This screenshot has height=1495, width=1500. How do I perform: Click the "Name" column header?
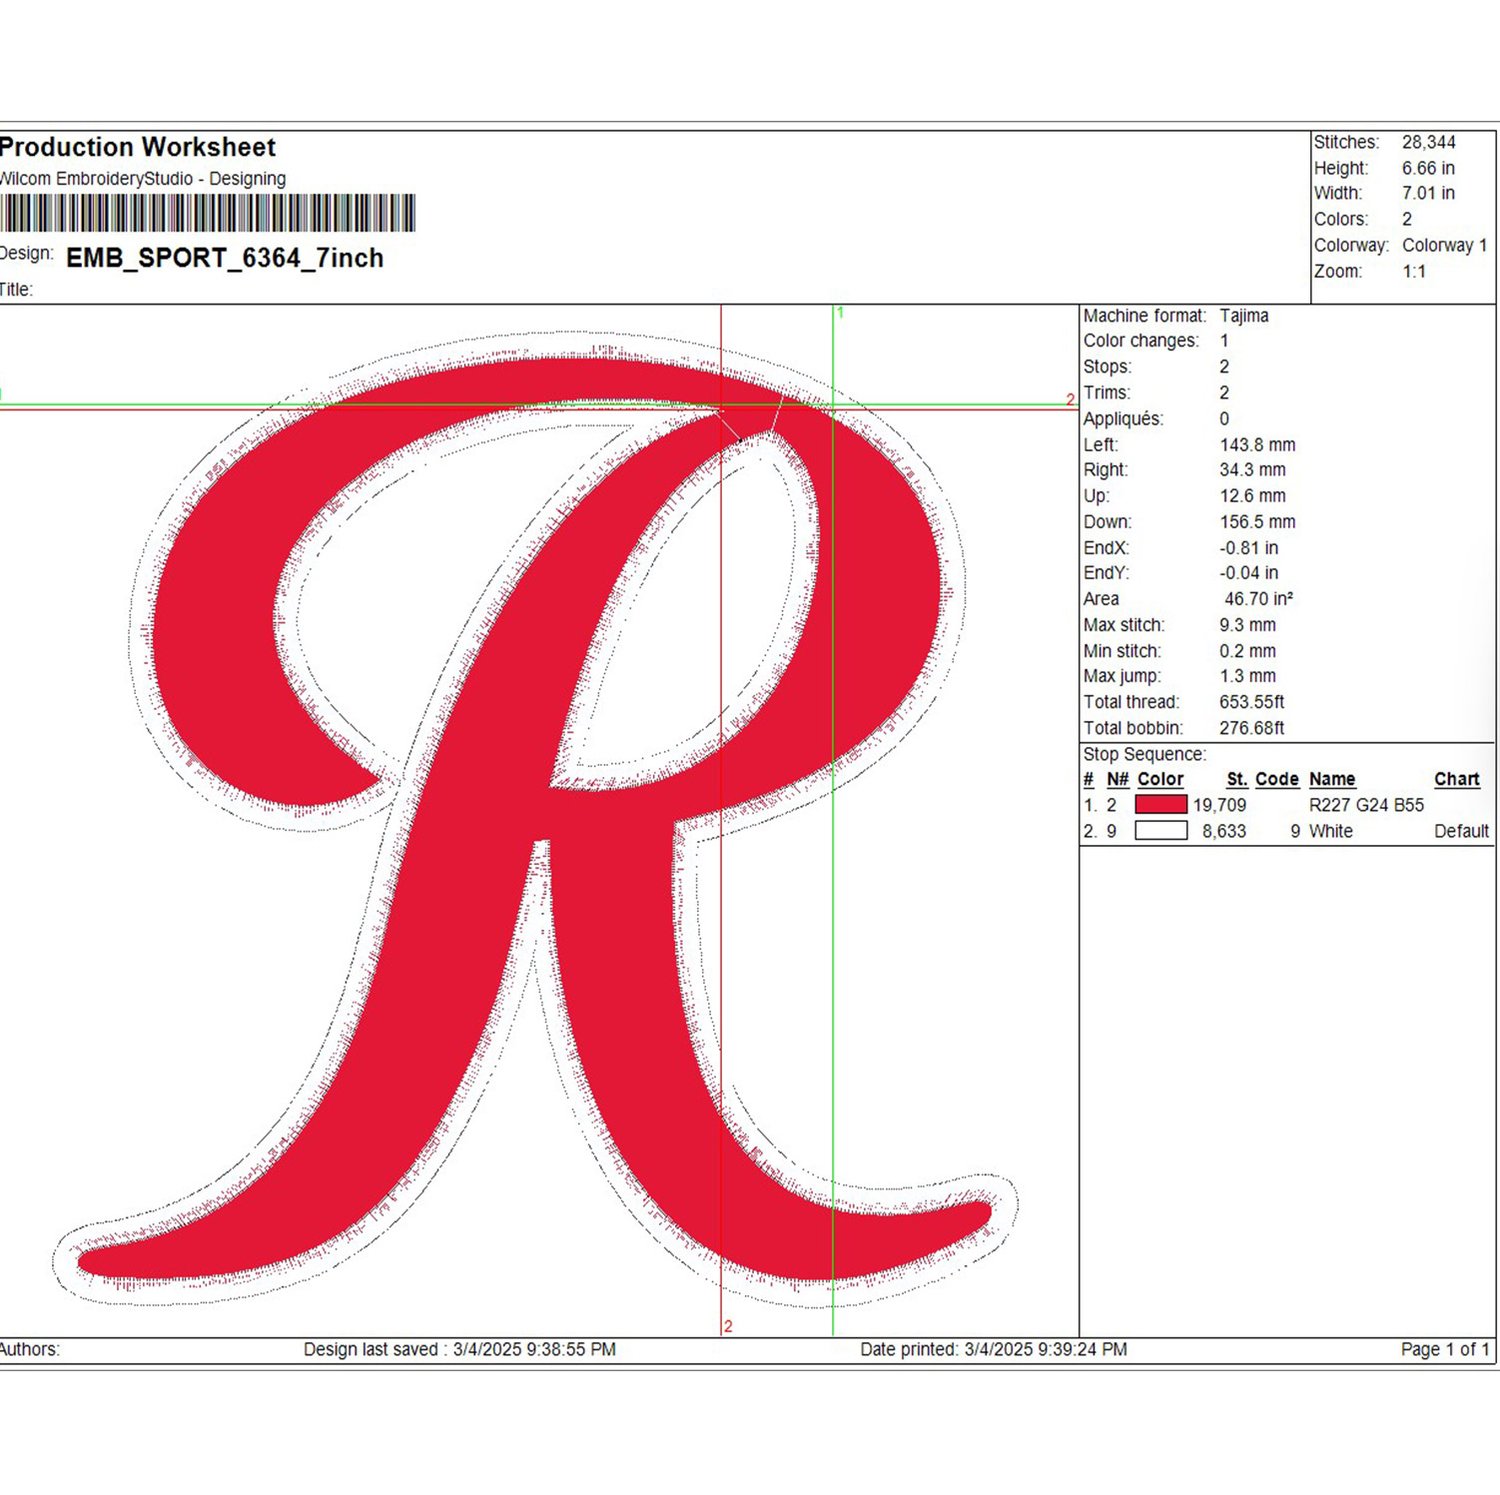point(1332,778)
